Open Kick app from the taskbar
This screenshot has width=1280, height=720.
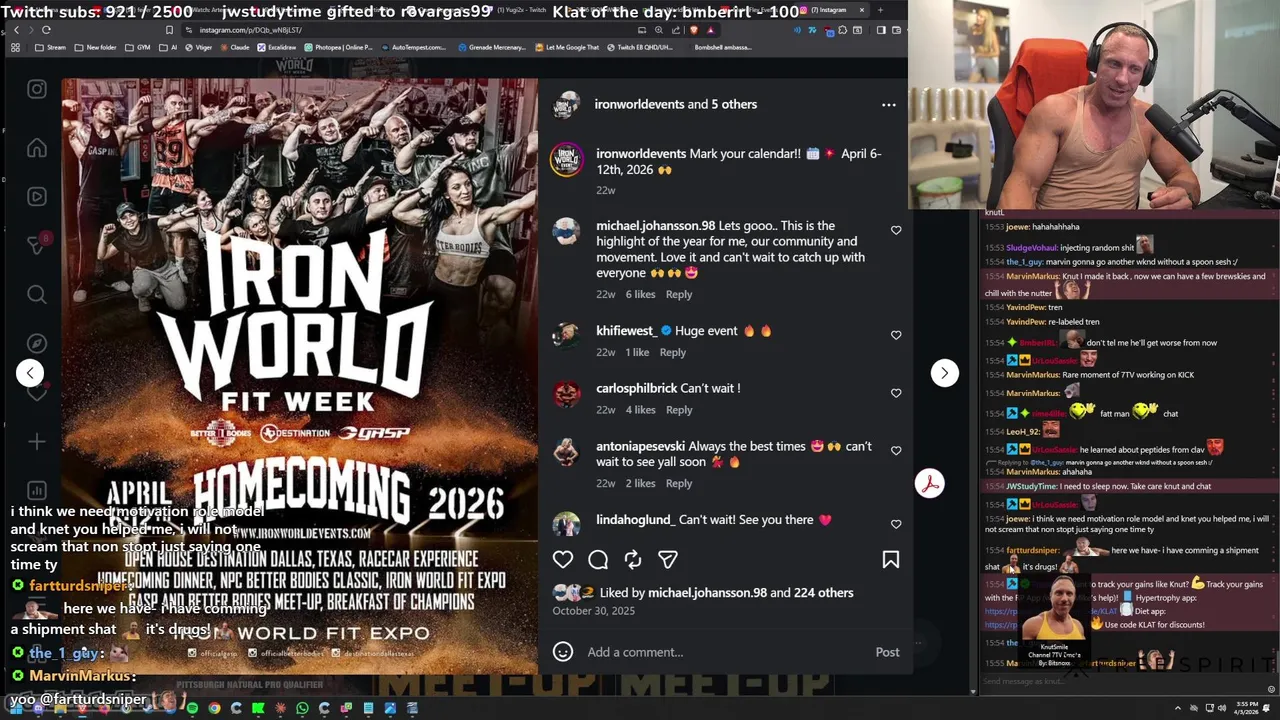[x=258, y=708]
